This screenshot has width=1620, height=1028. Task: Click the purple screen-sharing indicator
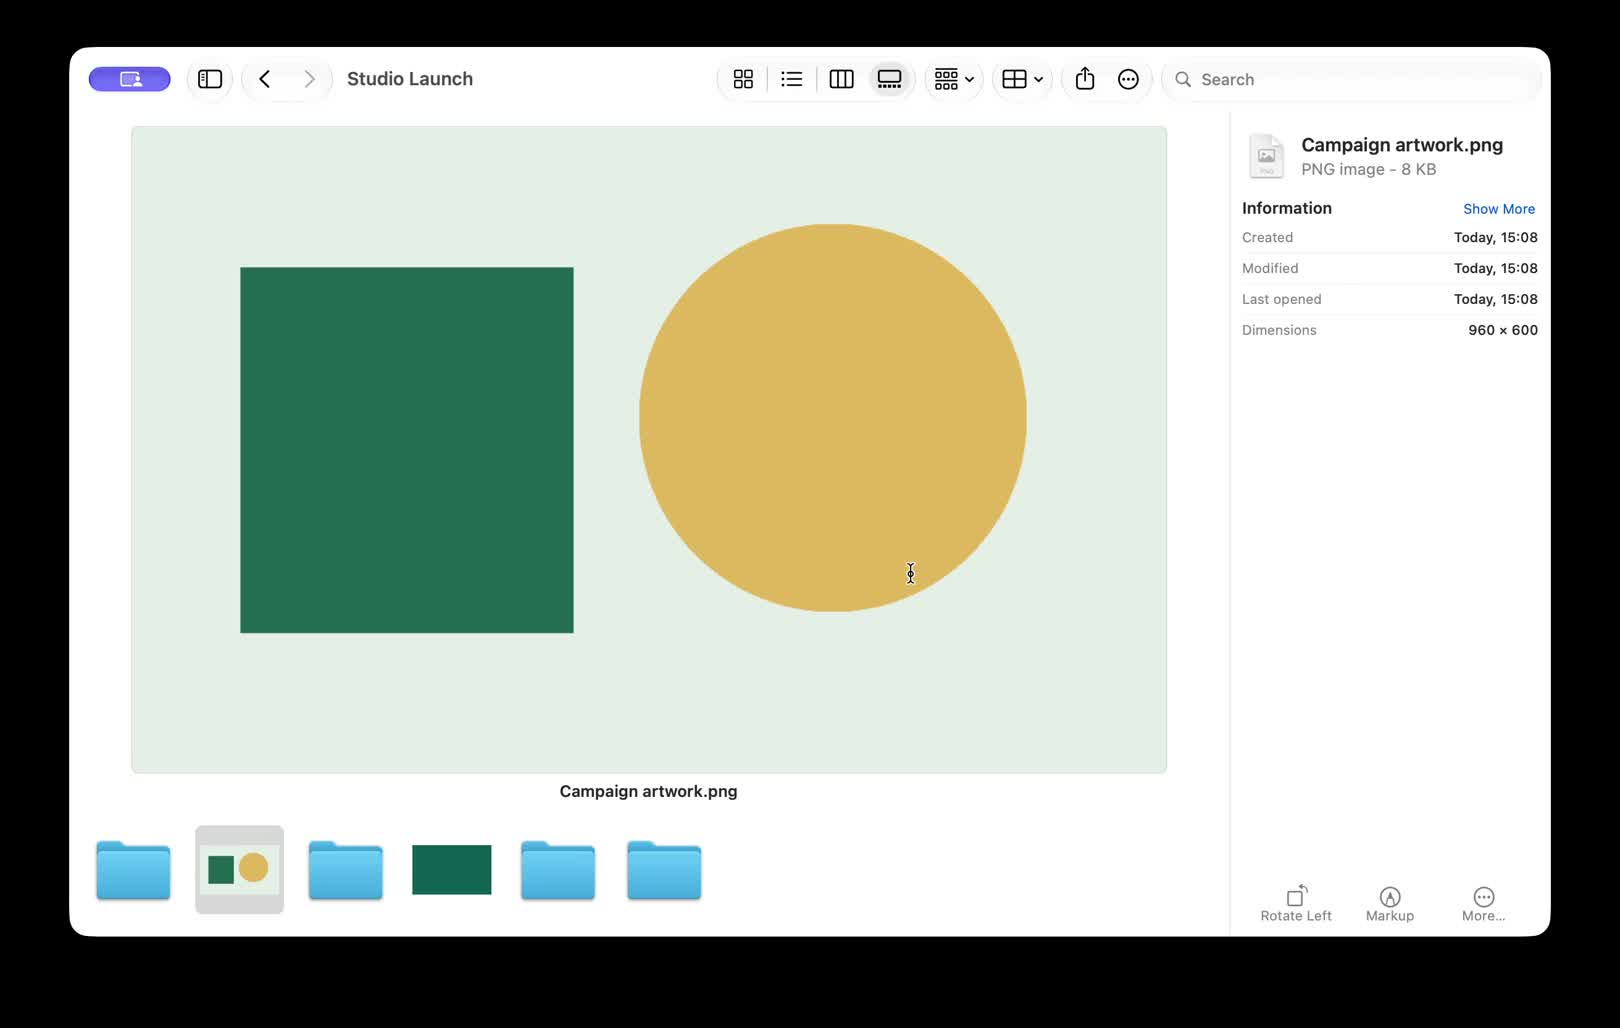(x=130, y=79)
